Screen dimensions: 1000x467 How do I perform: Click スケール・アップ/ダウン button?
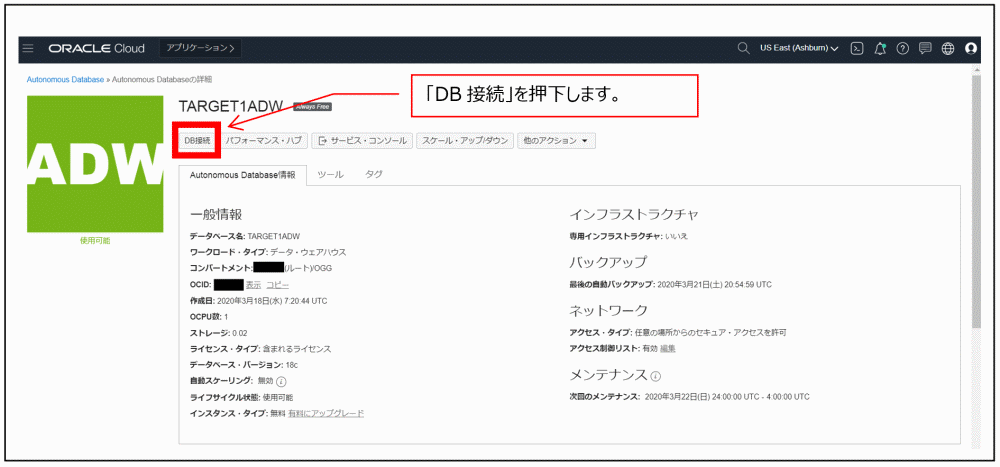[465, 140]
